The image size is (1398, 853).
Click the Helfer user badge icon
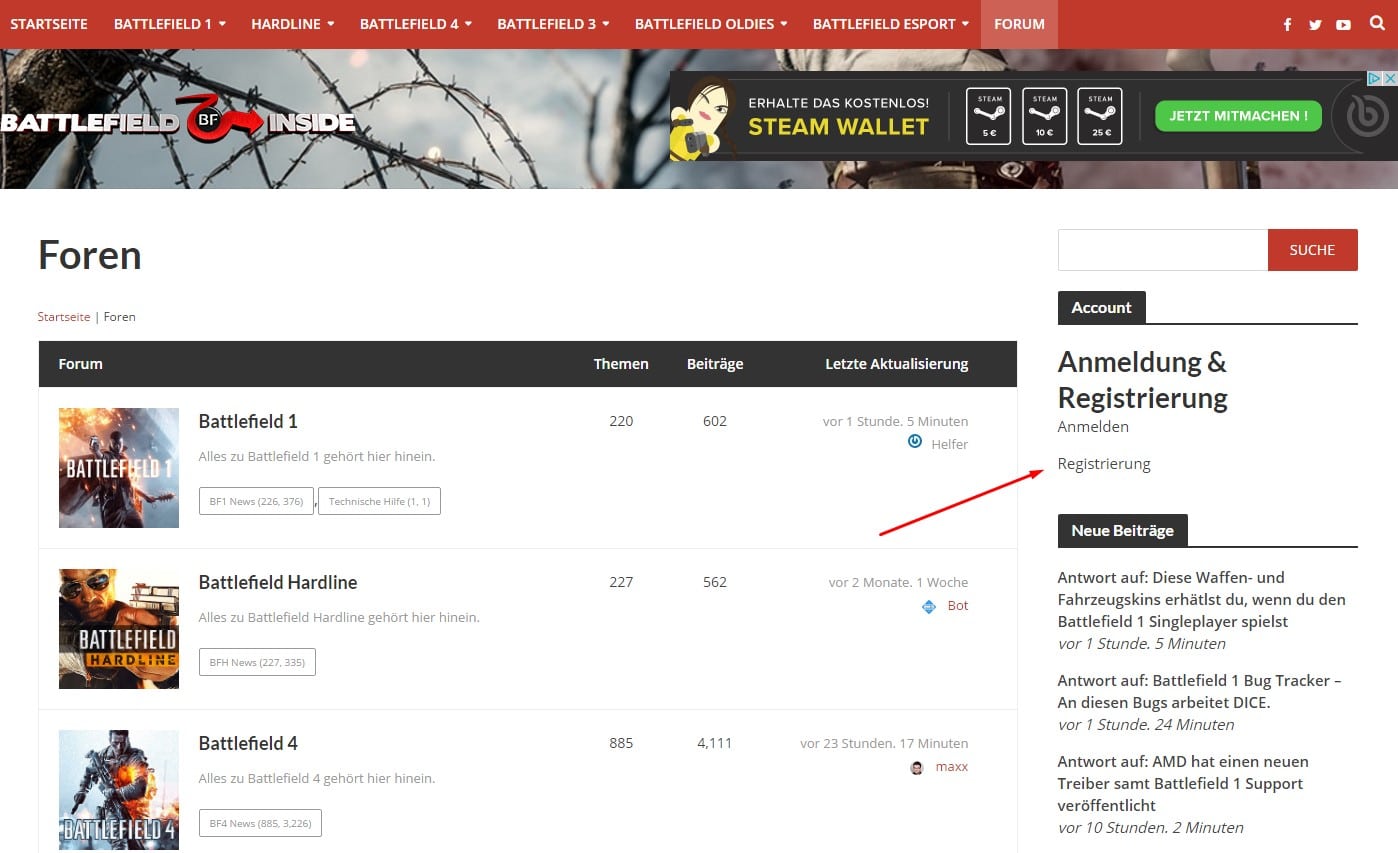click(914, 443)
